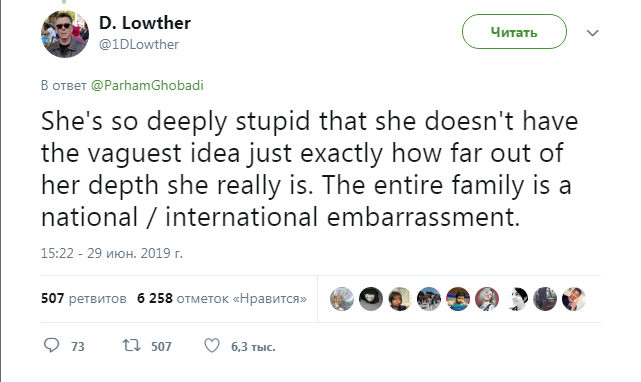
Task: View the 6 258 отметок «Нравится» list
Action: point(222,298)
